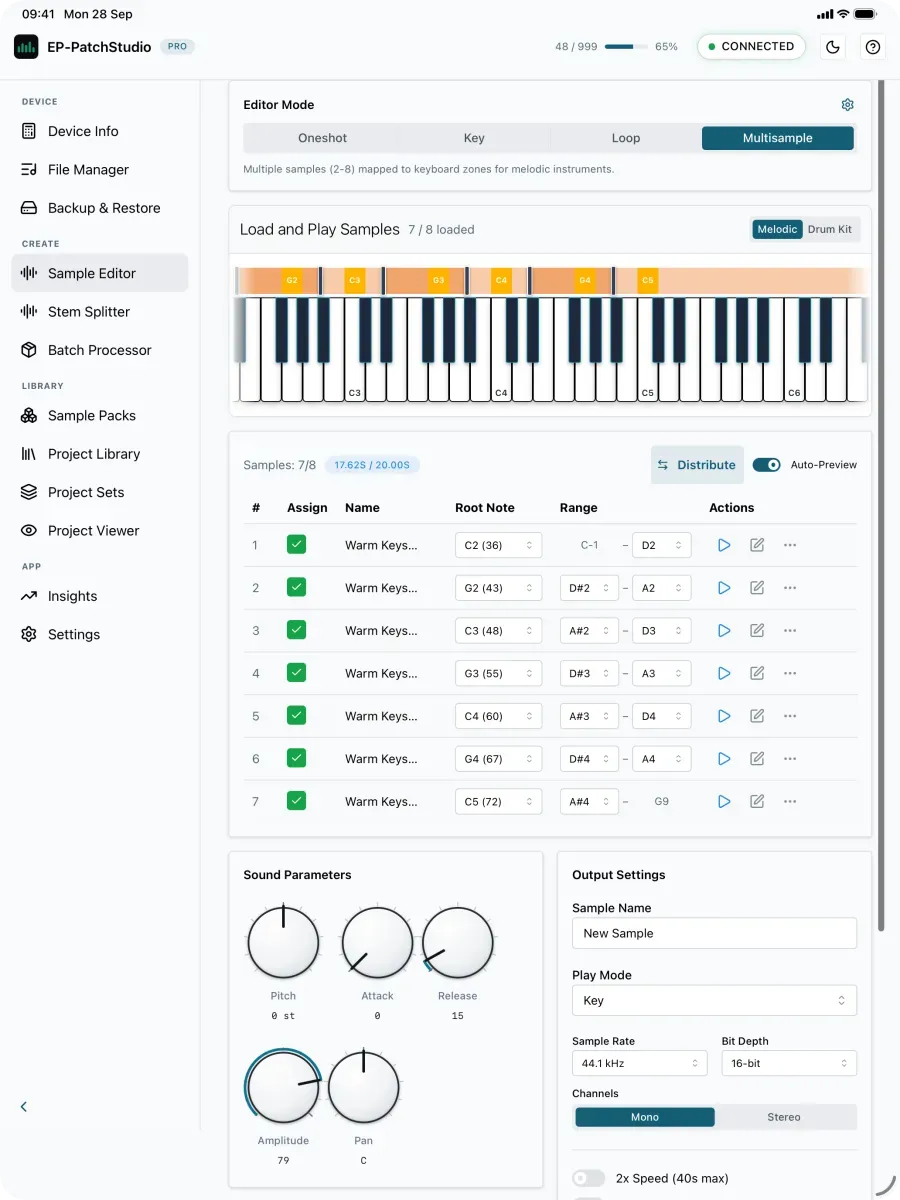Click the Sample Name input field
This screenshot has width=900, height=1200.
pos(714,933)
